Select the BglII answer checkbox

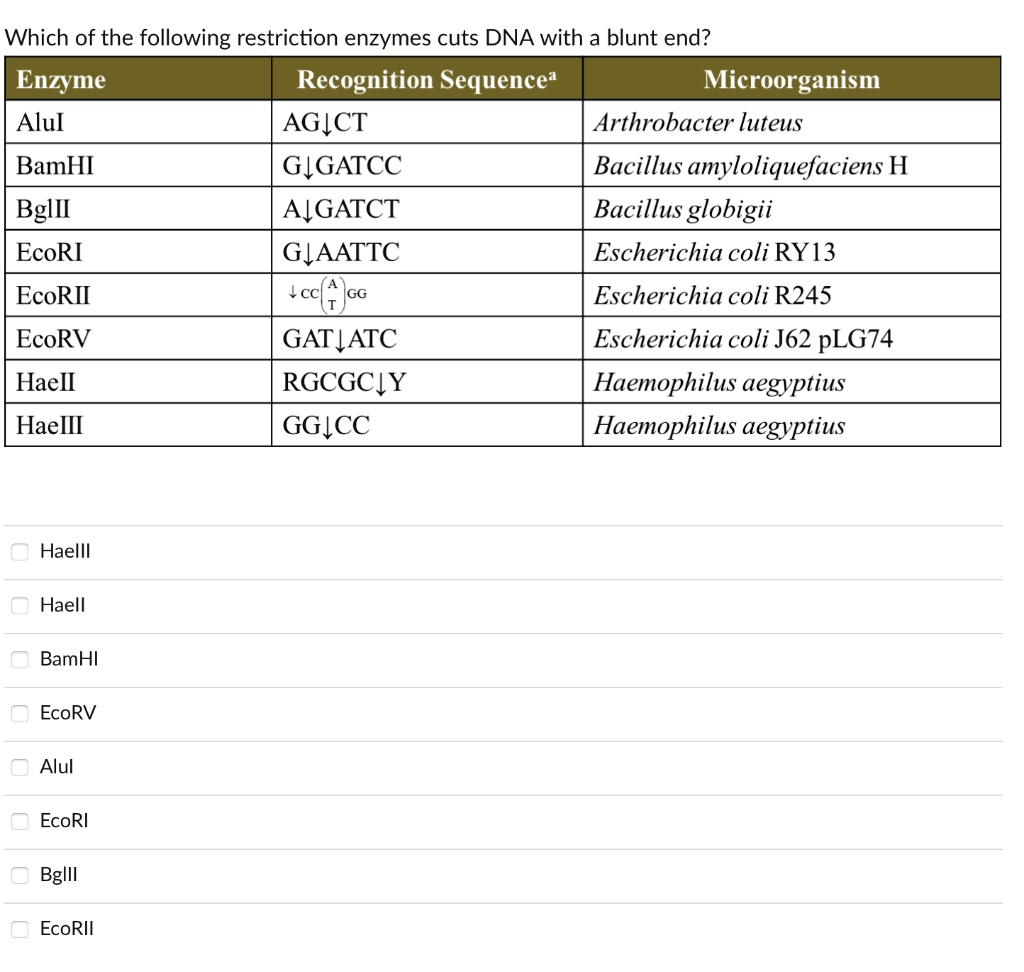18,874
